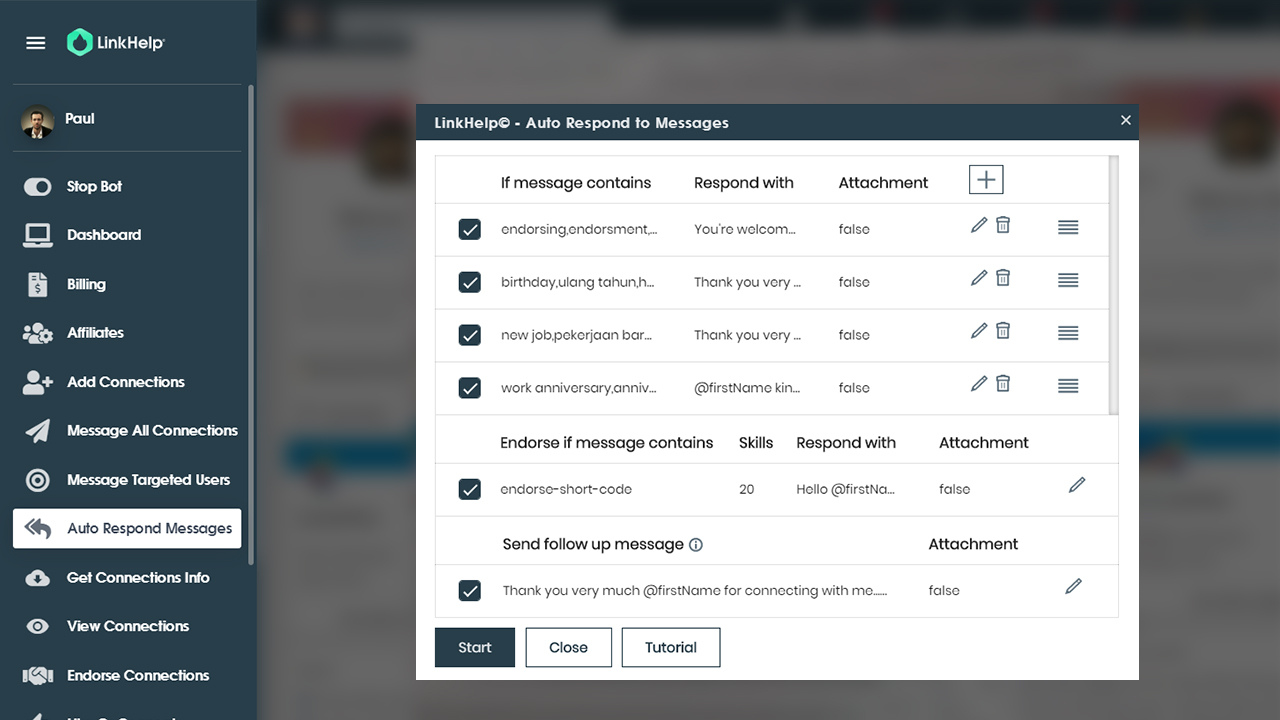Image resolution: width=1280 pixels, height=720 pixels.
Task: Open the hamburger menu icon beside LinkHelp logo
Action: point(36,43)
